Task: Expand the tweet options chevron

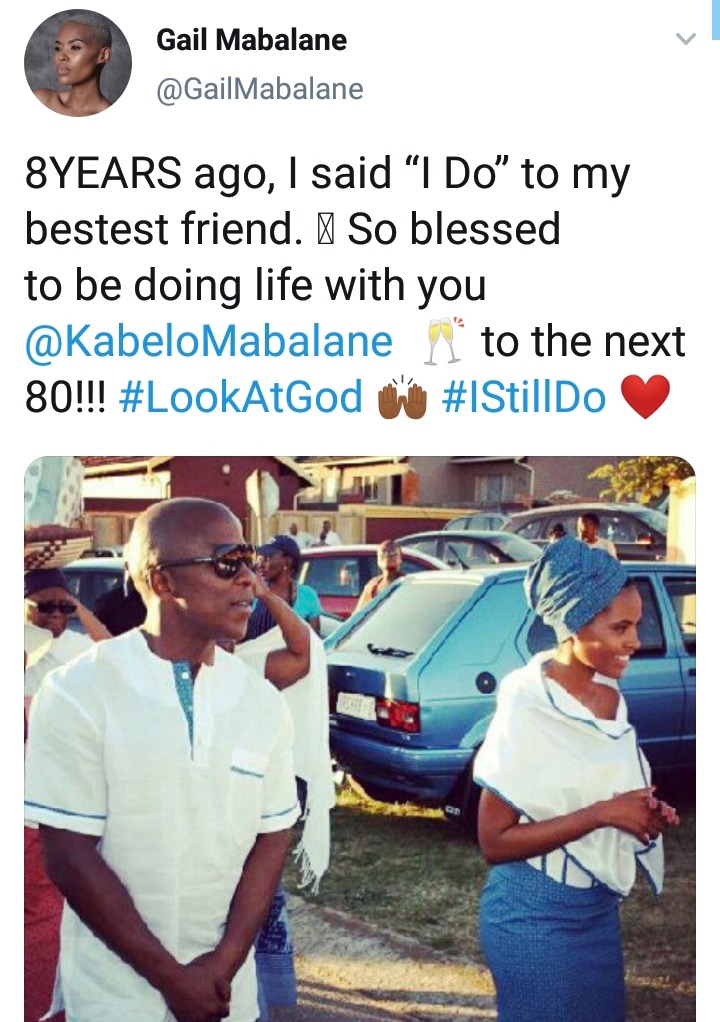Action: click(x=685, y=39)
